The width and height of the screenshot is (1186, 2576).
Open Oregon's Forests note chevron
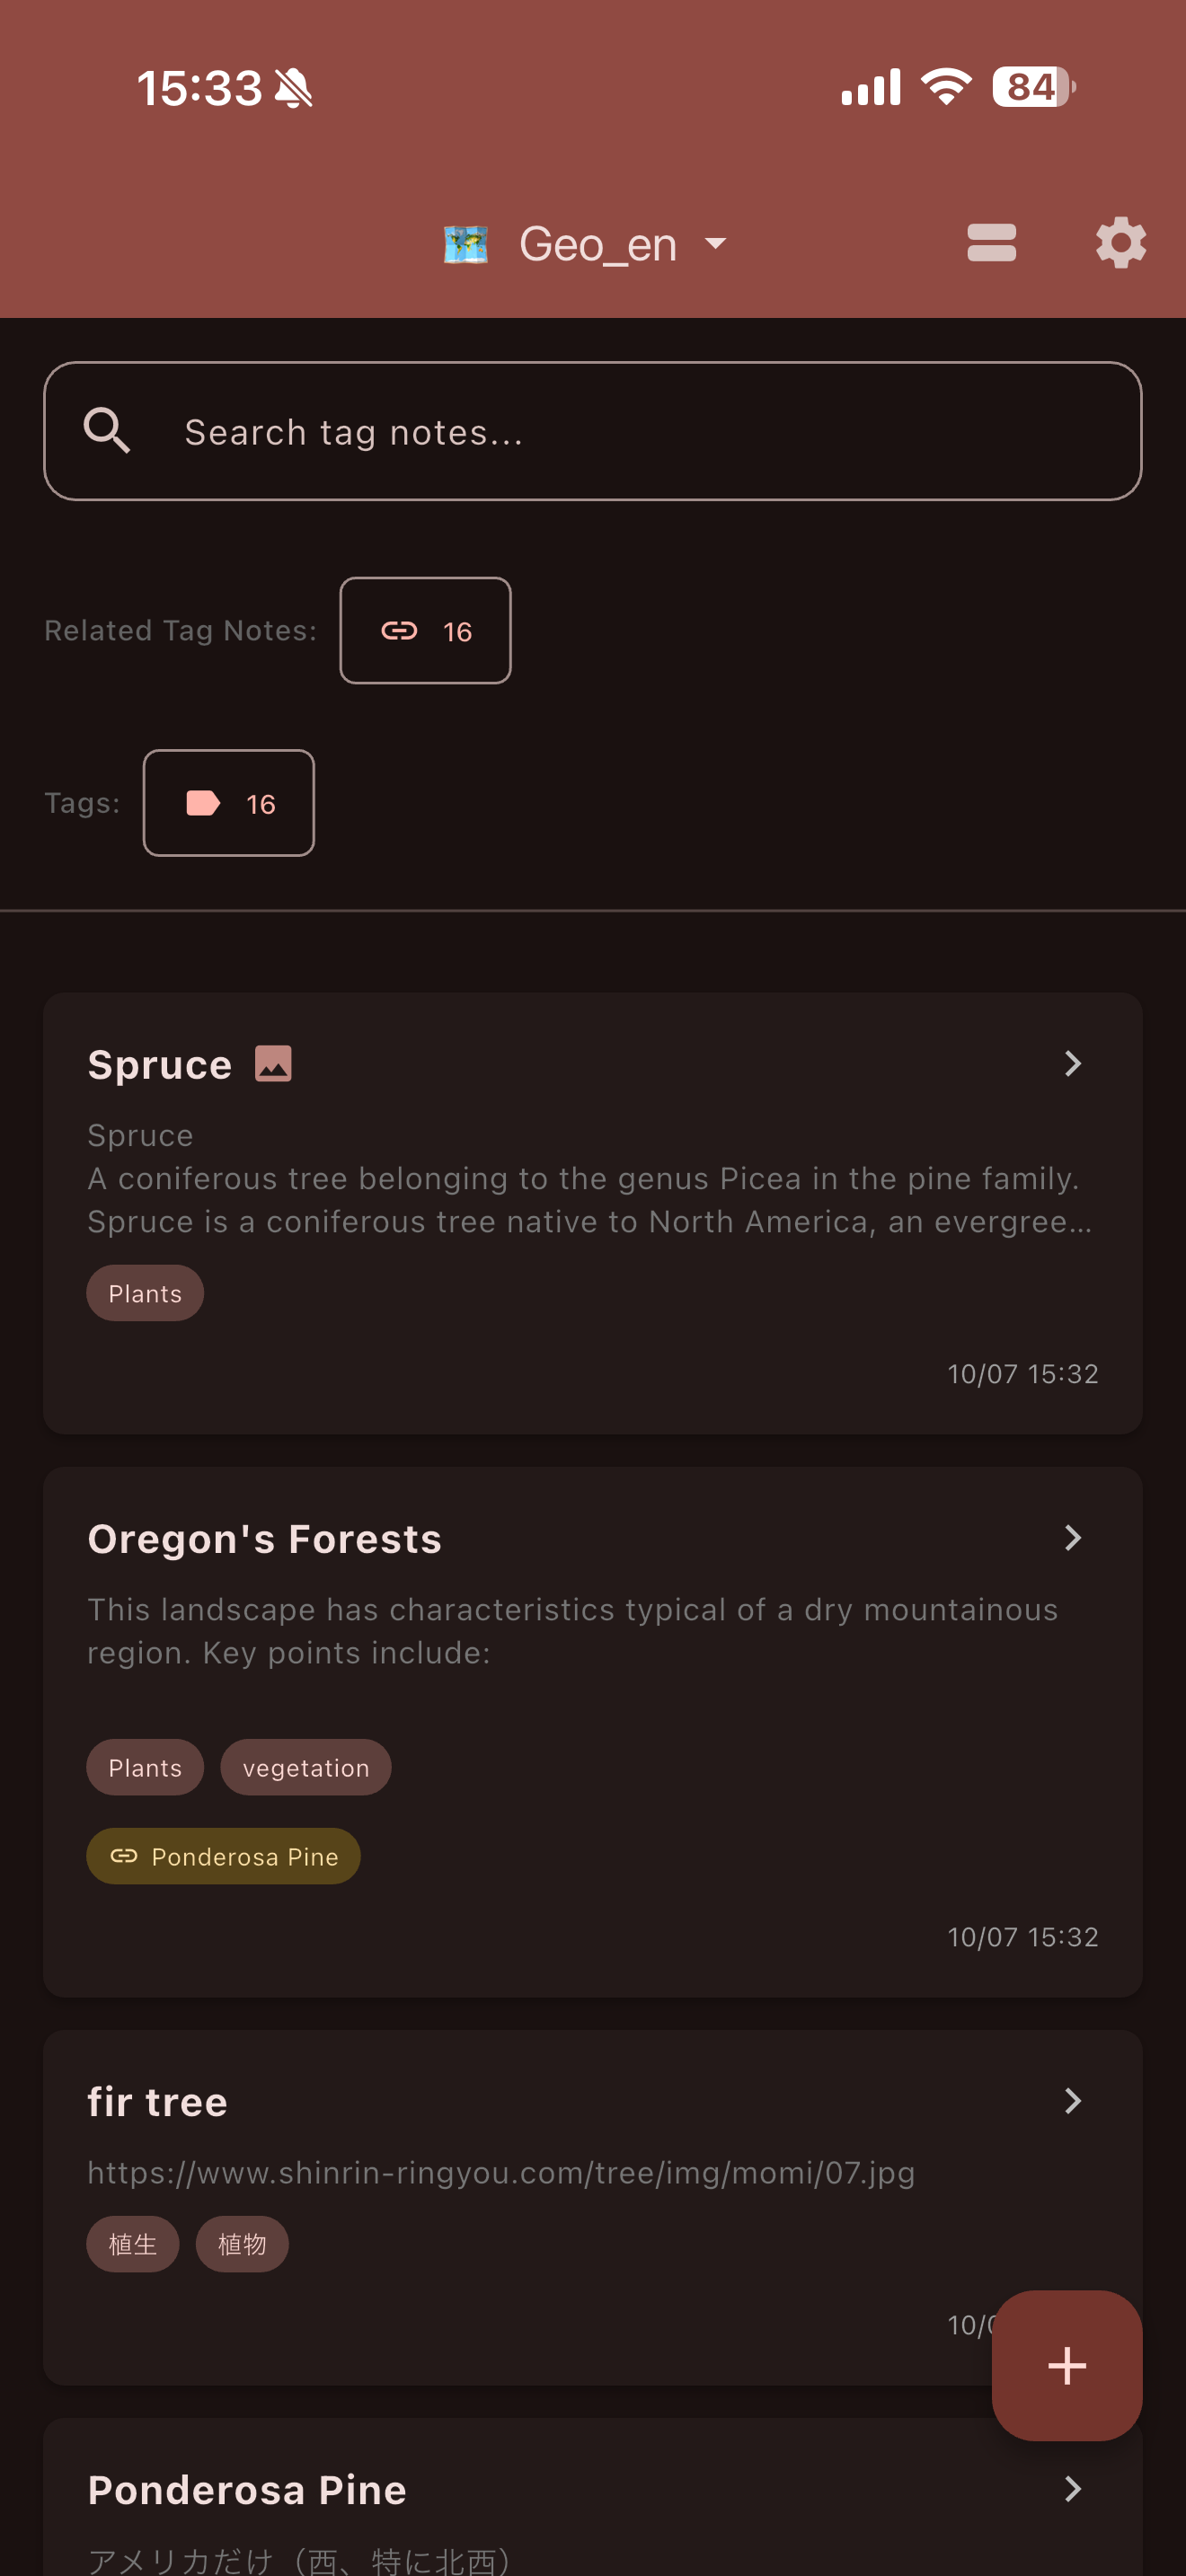coord(1072,1537)
